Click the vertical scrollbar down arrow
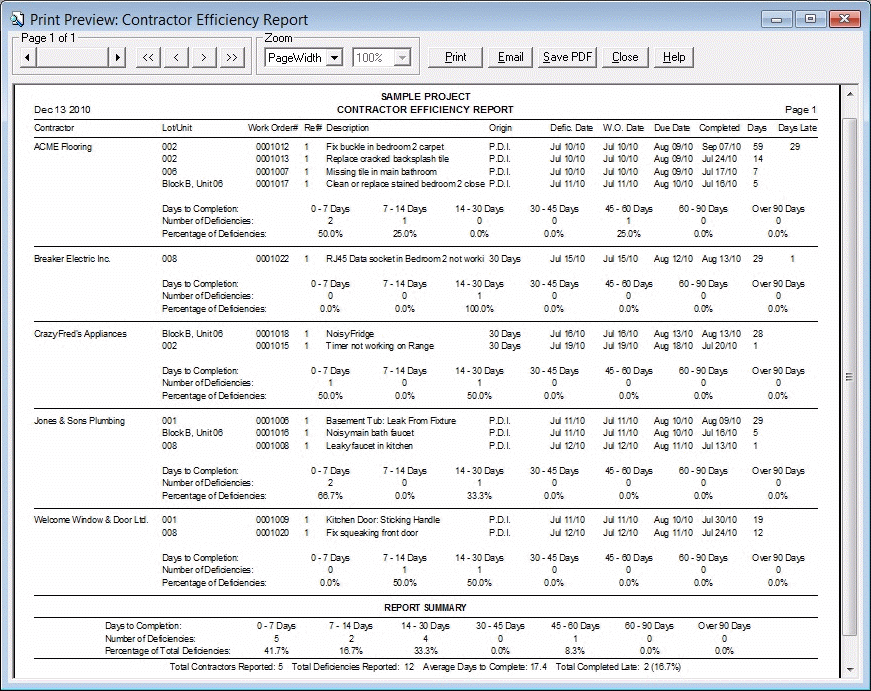Viewport: 871px width, 691px height. point(850,669)
